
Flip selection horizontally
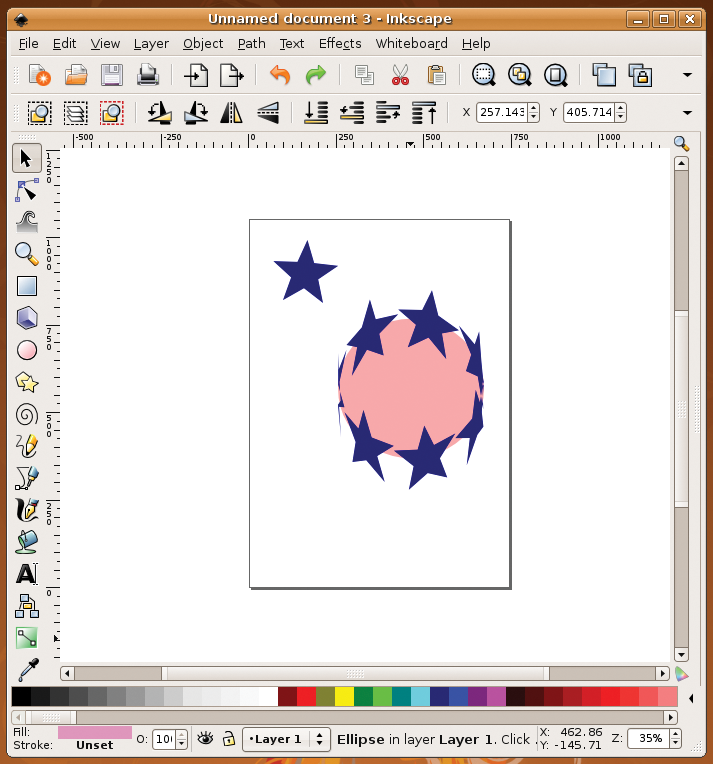(231, 113)
